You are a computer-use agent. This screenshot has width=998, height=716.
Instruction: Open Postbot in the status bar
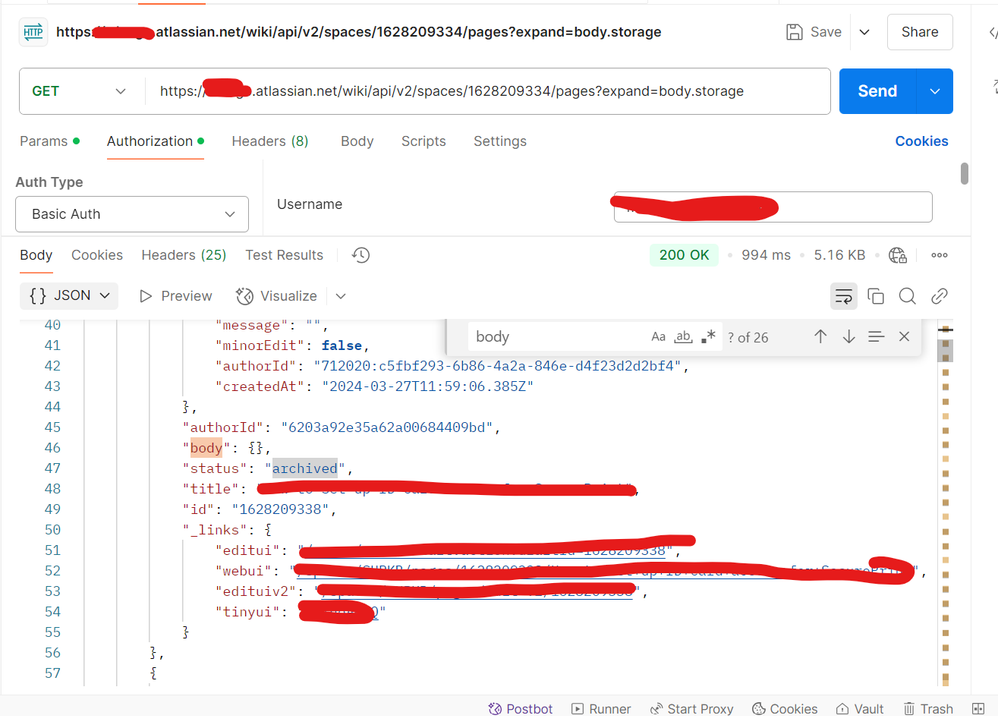[520, 708]
